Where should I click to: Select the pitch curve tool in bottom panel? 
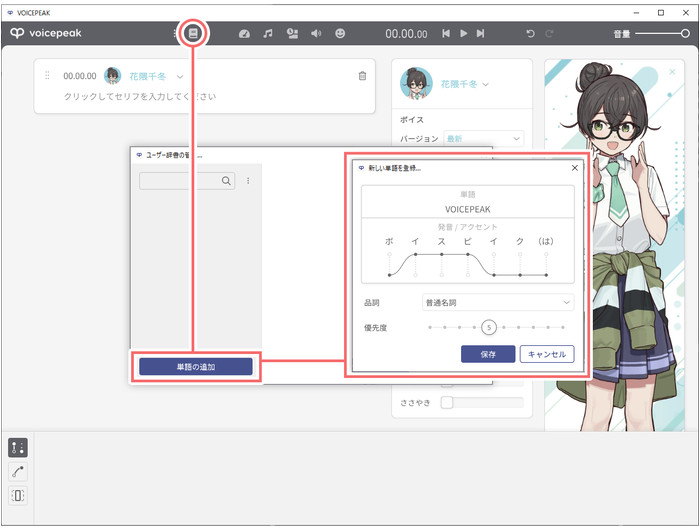click(x=18, y=472)
